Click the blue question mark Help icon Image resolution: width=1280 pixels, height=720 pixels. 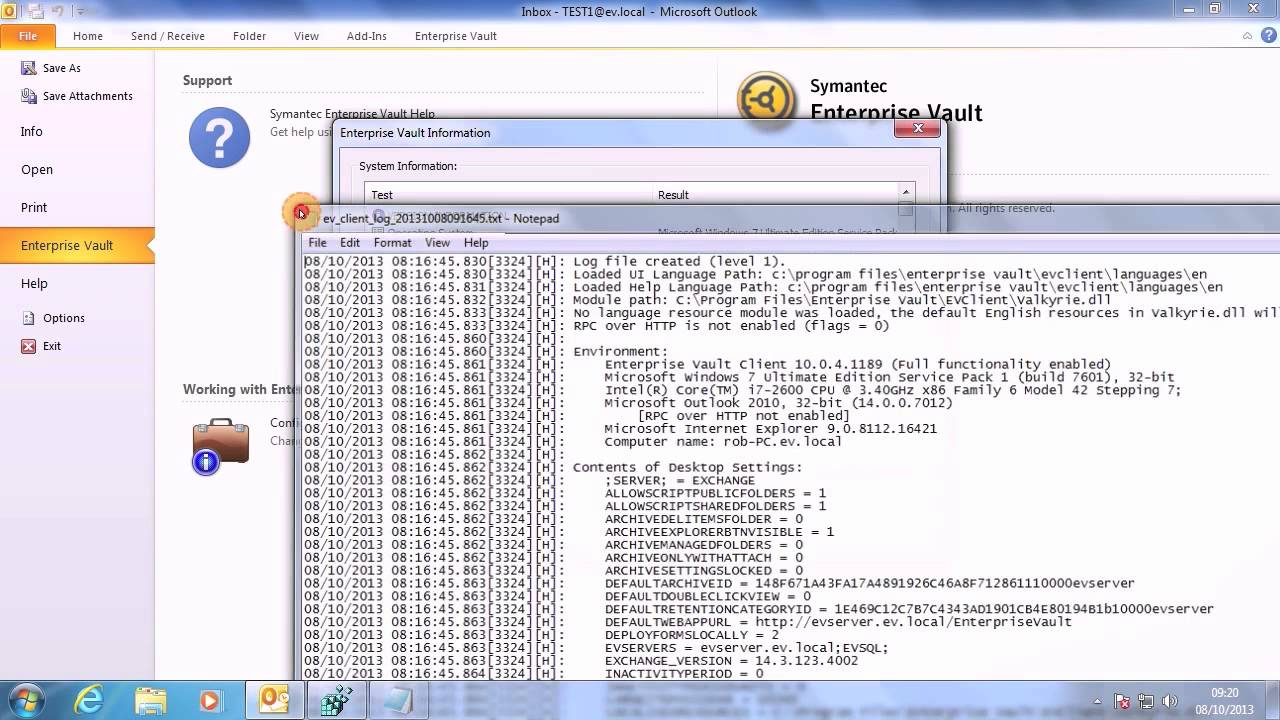220,137
